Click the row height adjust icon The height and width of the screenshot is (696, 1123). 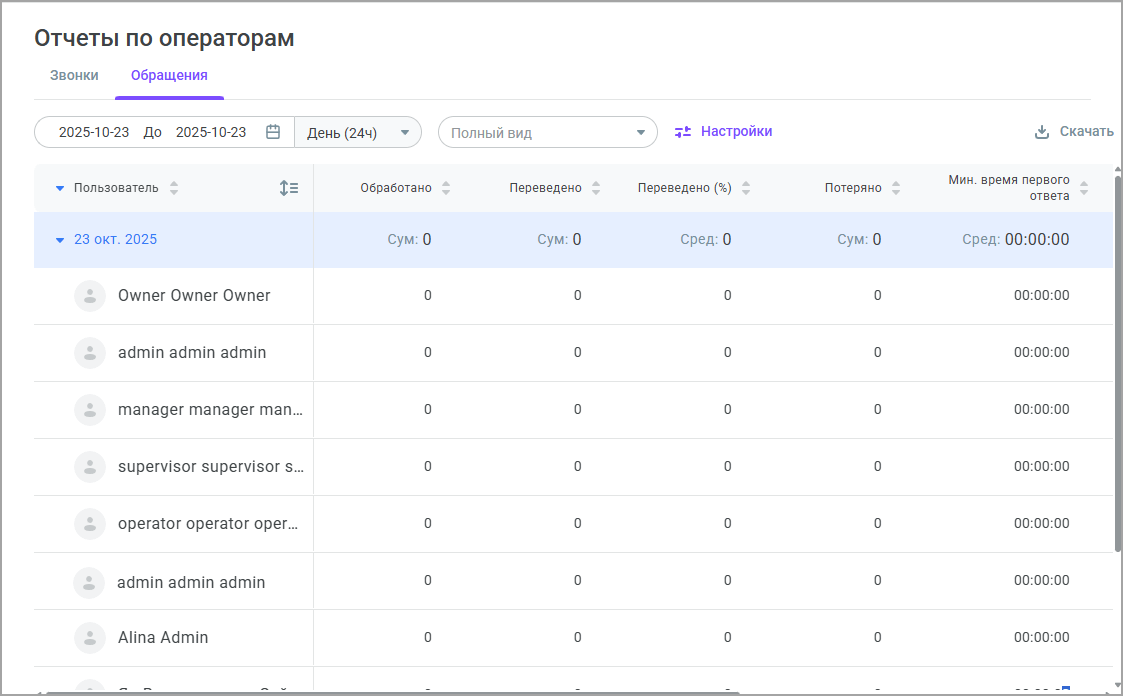pyautogui.click(x=289, y=188)
